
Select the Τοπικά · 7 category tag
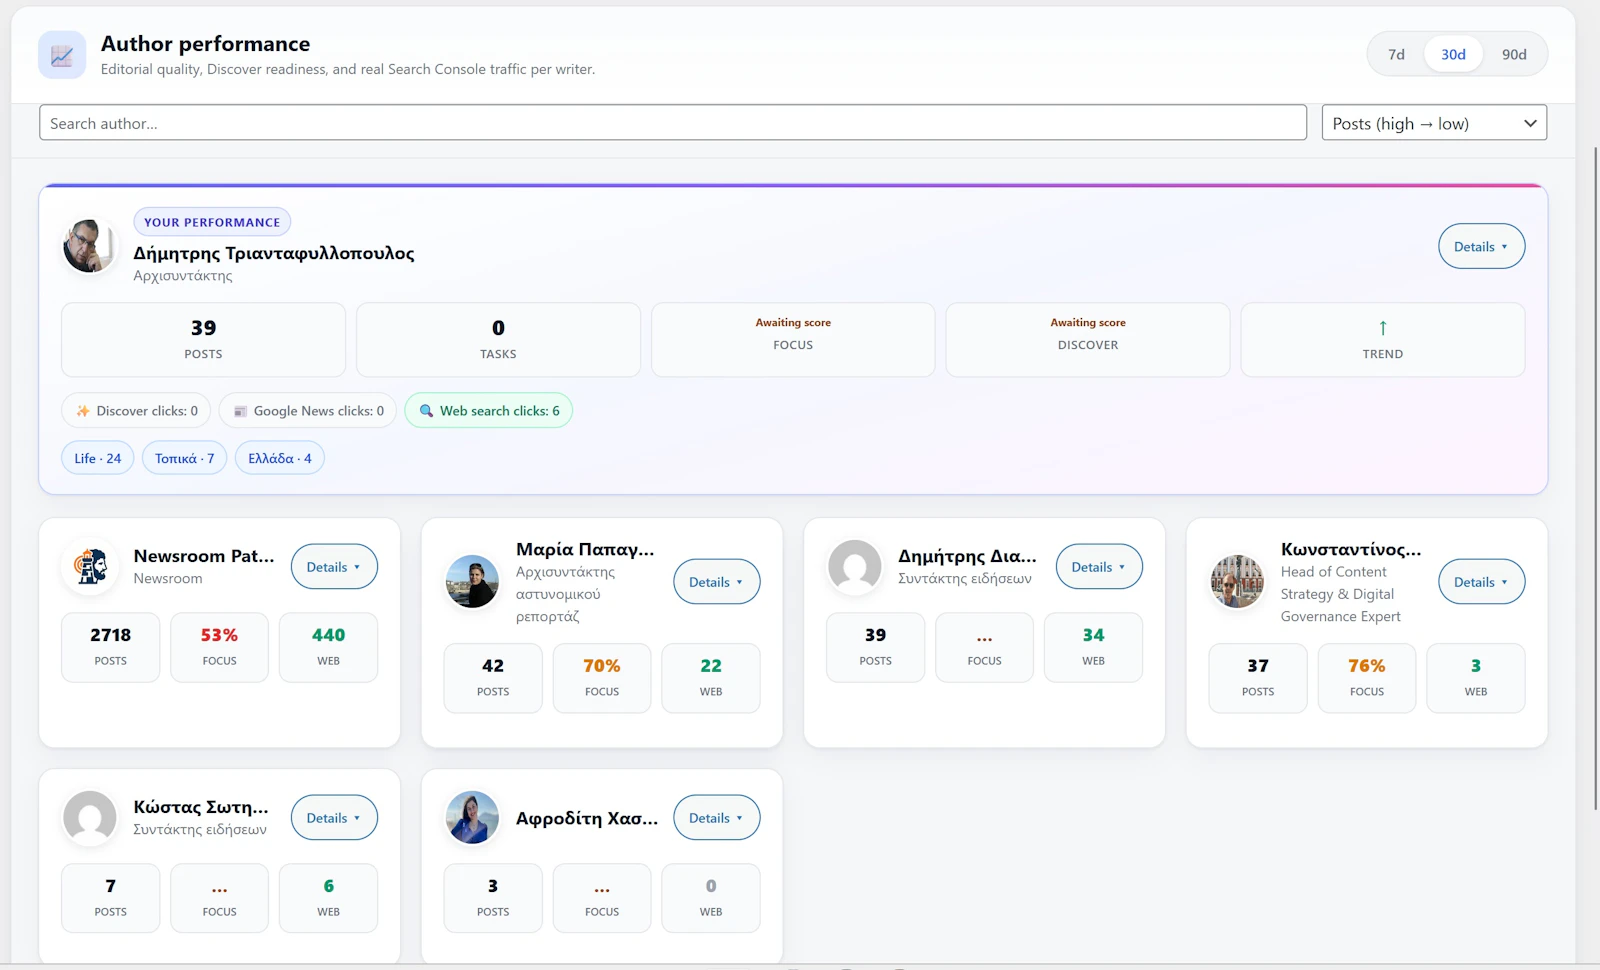point(184,458)
